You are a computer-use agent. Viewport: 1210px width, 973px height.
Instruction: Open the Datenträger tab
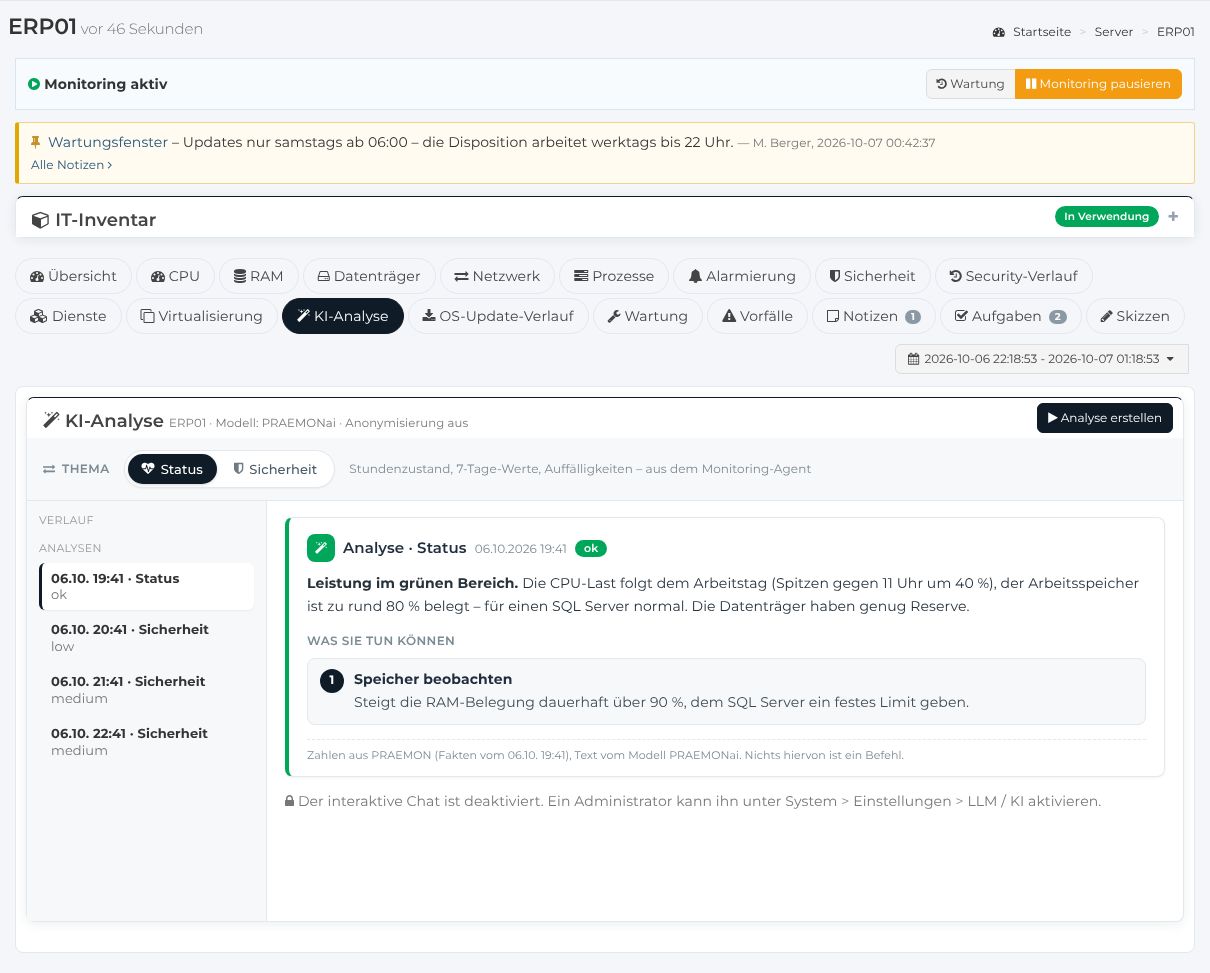coord(369,276)
